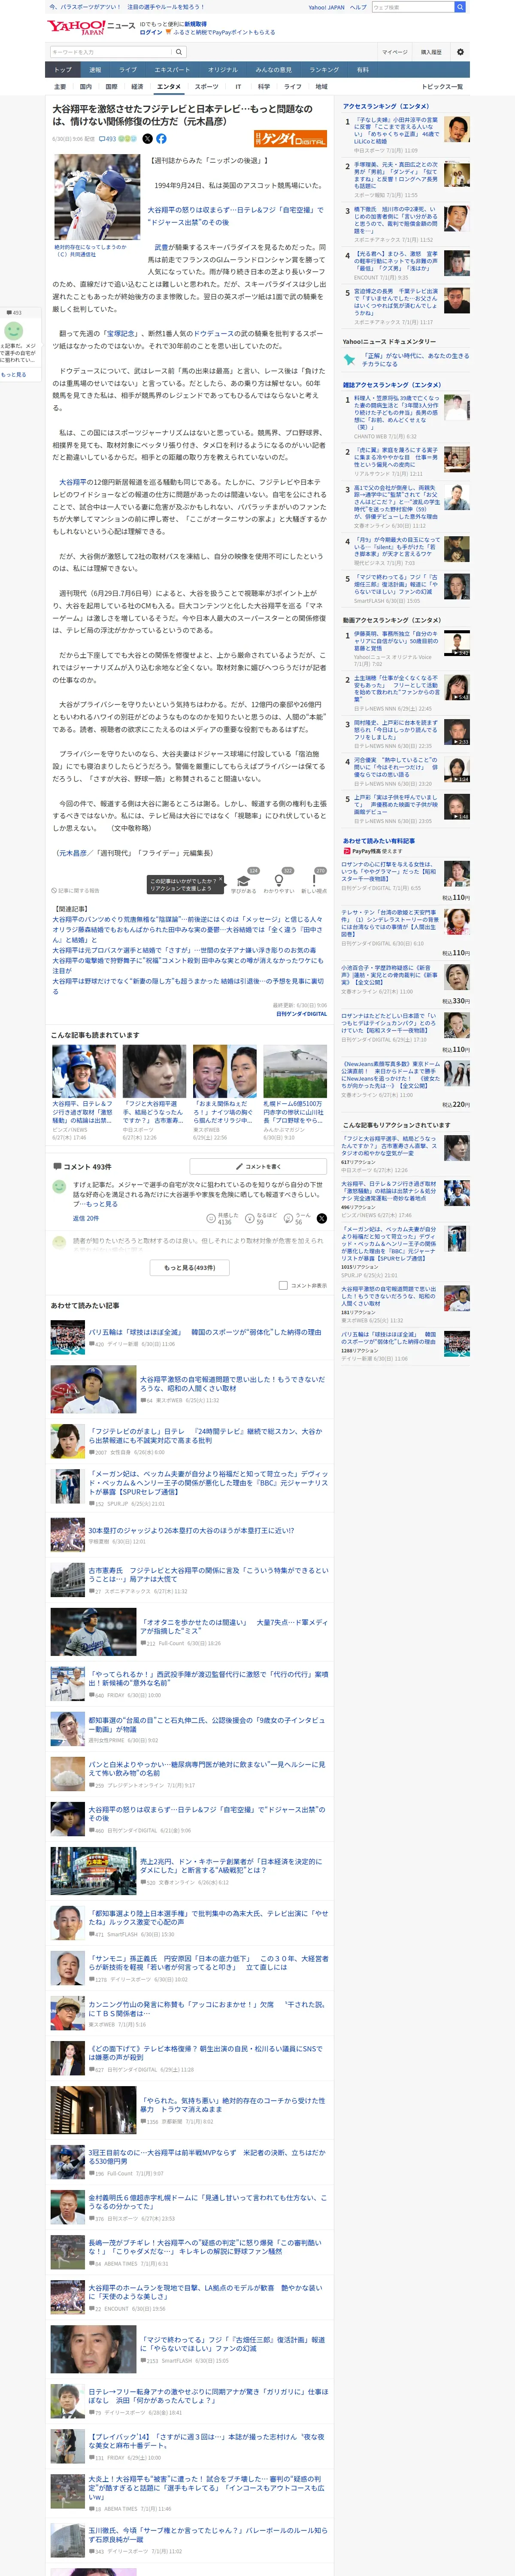This screenshot has height=2576, width=515.
Task: Open the ランキング navigation tab
Action: pos(324,70)
